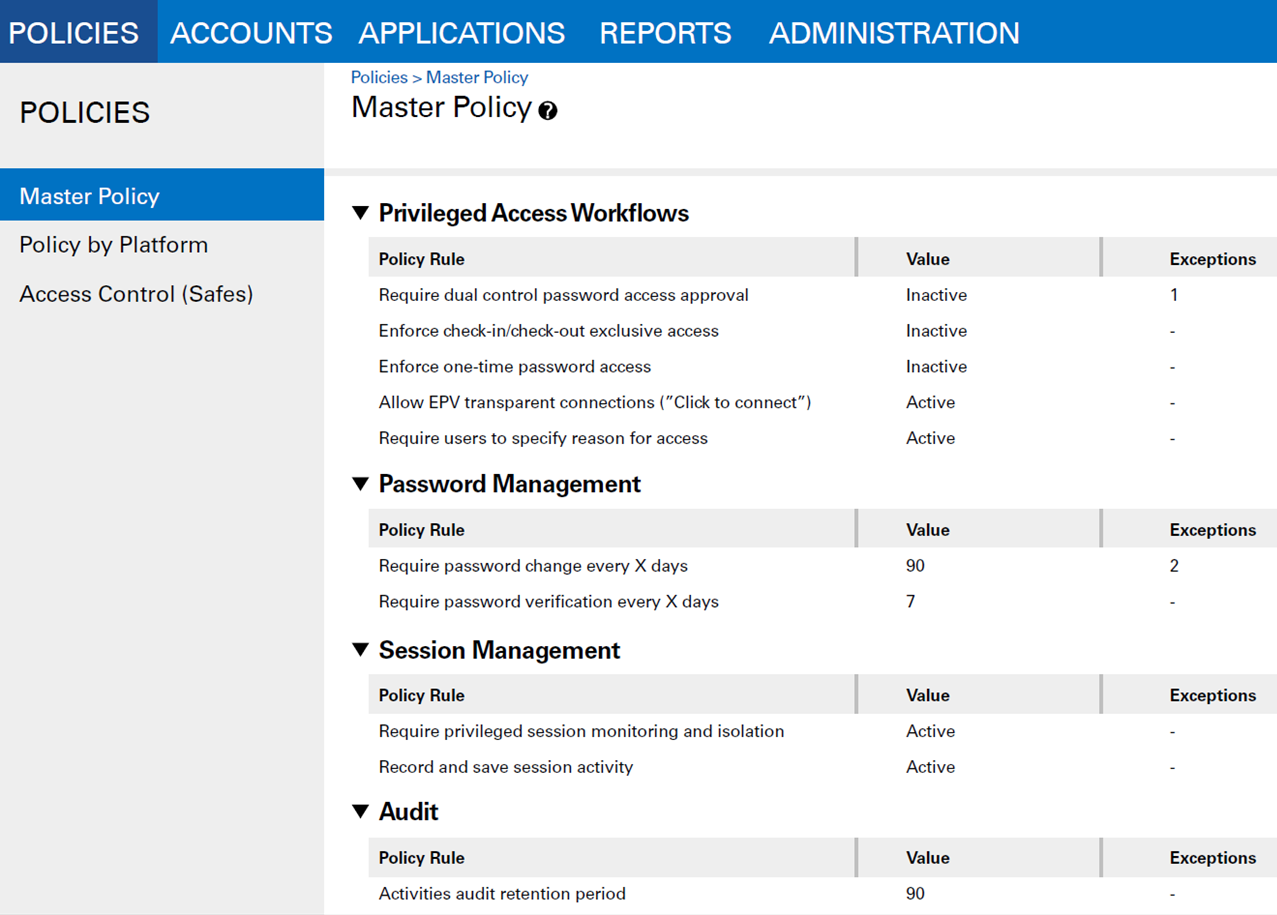Image resolution: width=1277 pixels, height=915 pixels.
Task: Select Require dual control password access approval rule
Action: pos(563,295)
